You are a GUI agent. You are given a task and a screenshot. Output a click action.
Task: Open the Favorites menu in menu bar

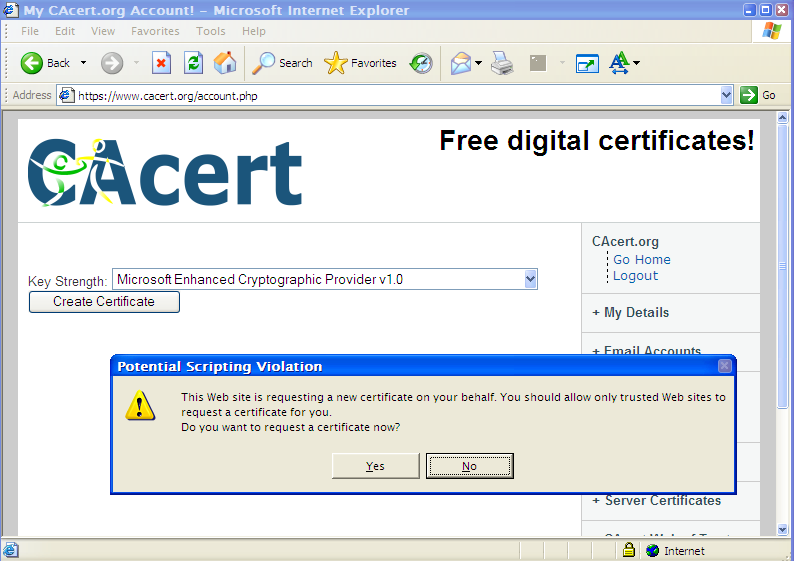pos(155,31)
